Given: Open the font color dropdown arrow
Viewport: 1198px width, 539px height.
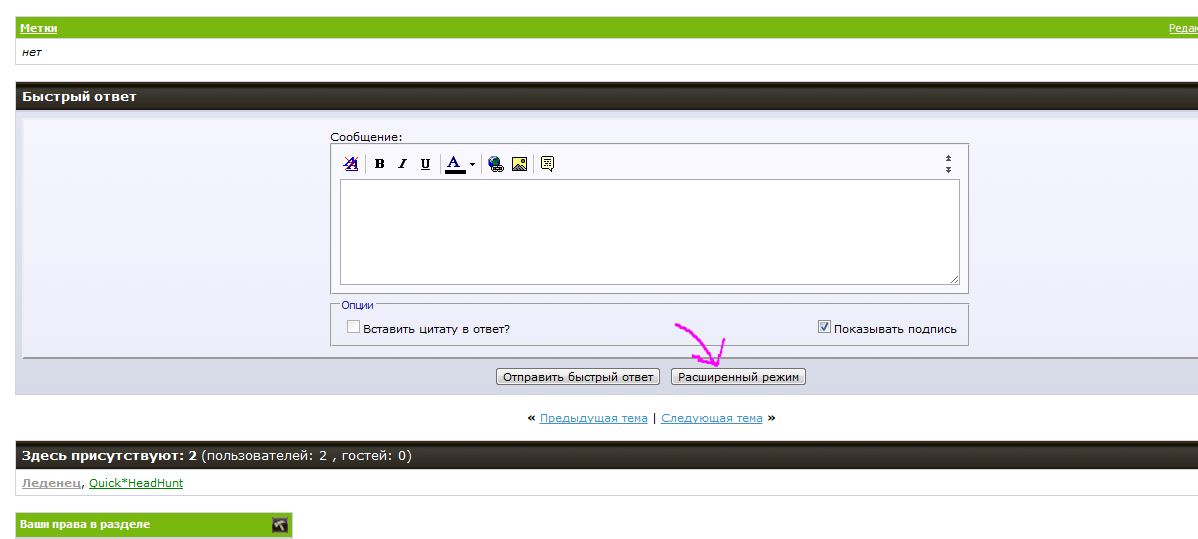Looking at the screenshot, I should pyautogui.click(x=472, y=164).
